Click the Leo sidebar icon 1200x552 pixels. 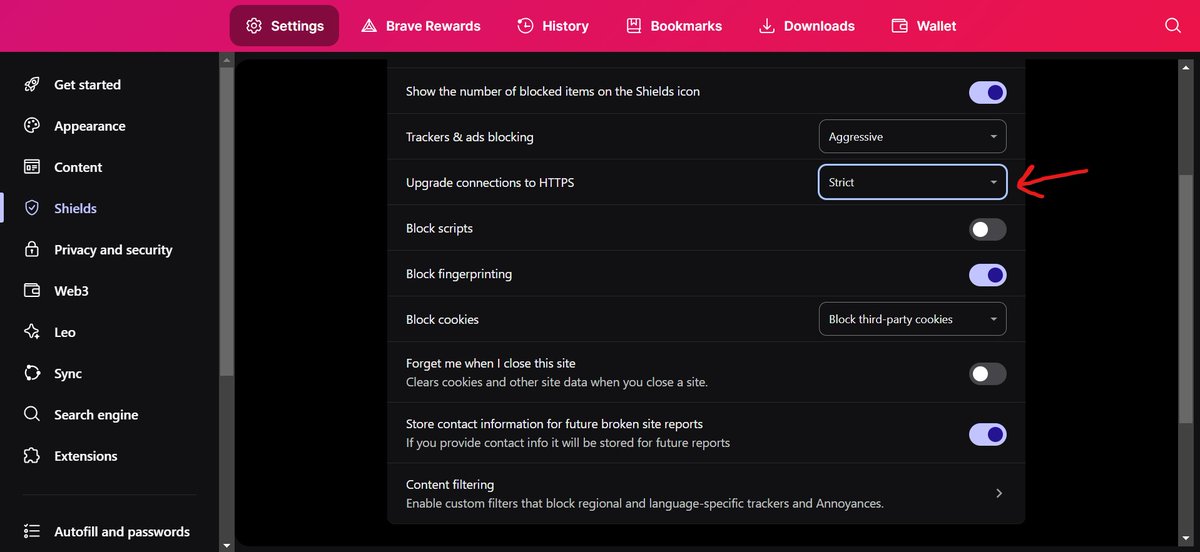tap(32, 332)
